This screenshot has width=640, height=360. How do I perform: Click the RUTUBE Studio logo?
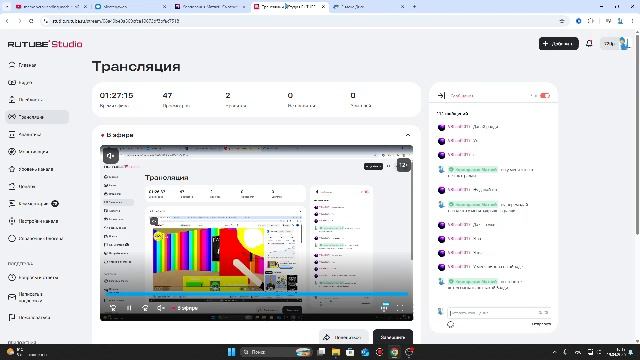(x=45, y=44)
